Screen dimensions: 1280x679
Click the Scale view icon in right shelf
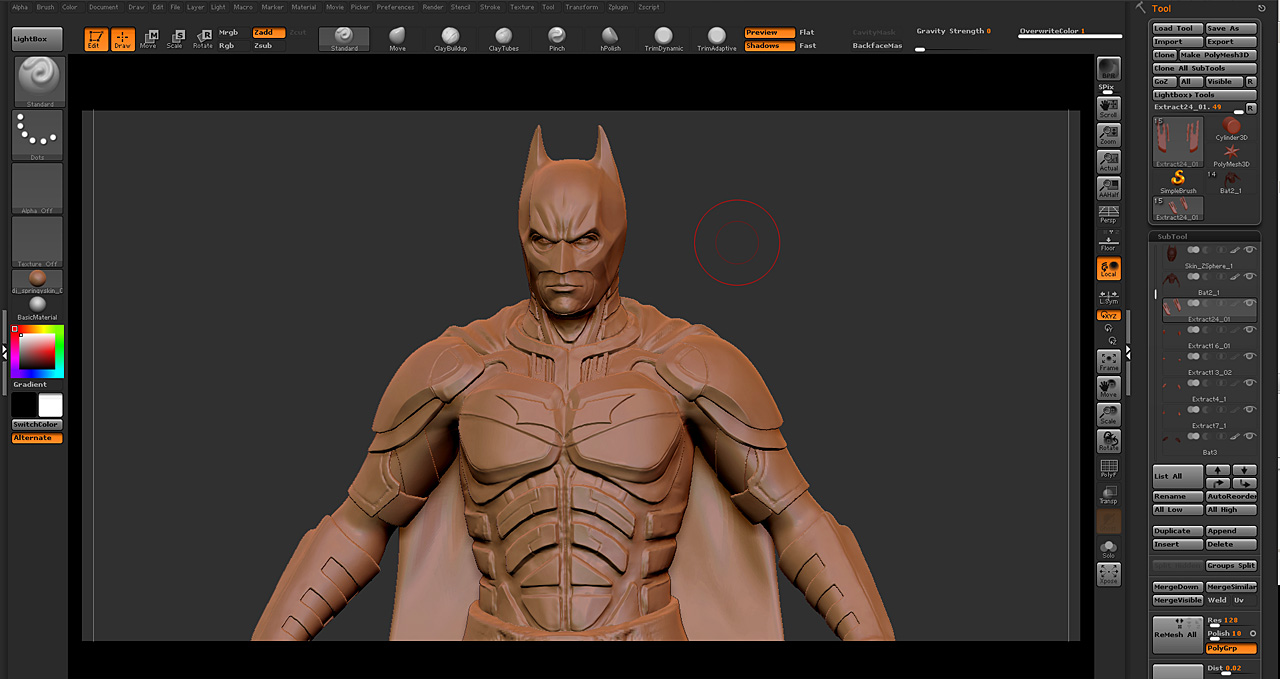(x=1108, y=415)
